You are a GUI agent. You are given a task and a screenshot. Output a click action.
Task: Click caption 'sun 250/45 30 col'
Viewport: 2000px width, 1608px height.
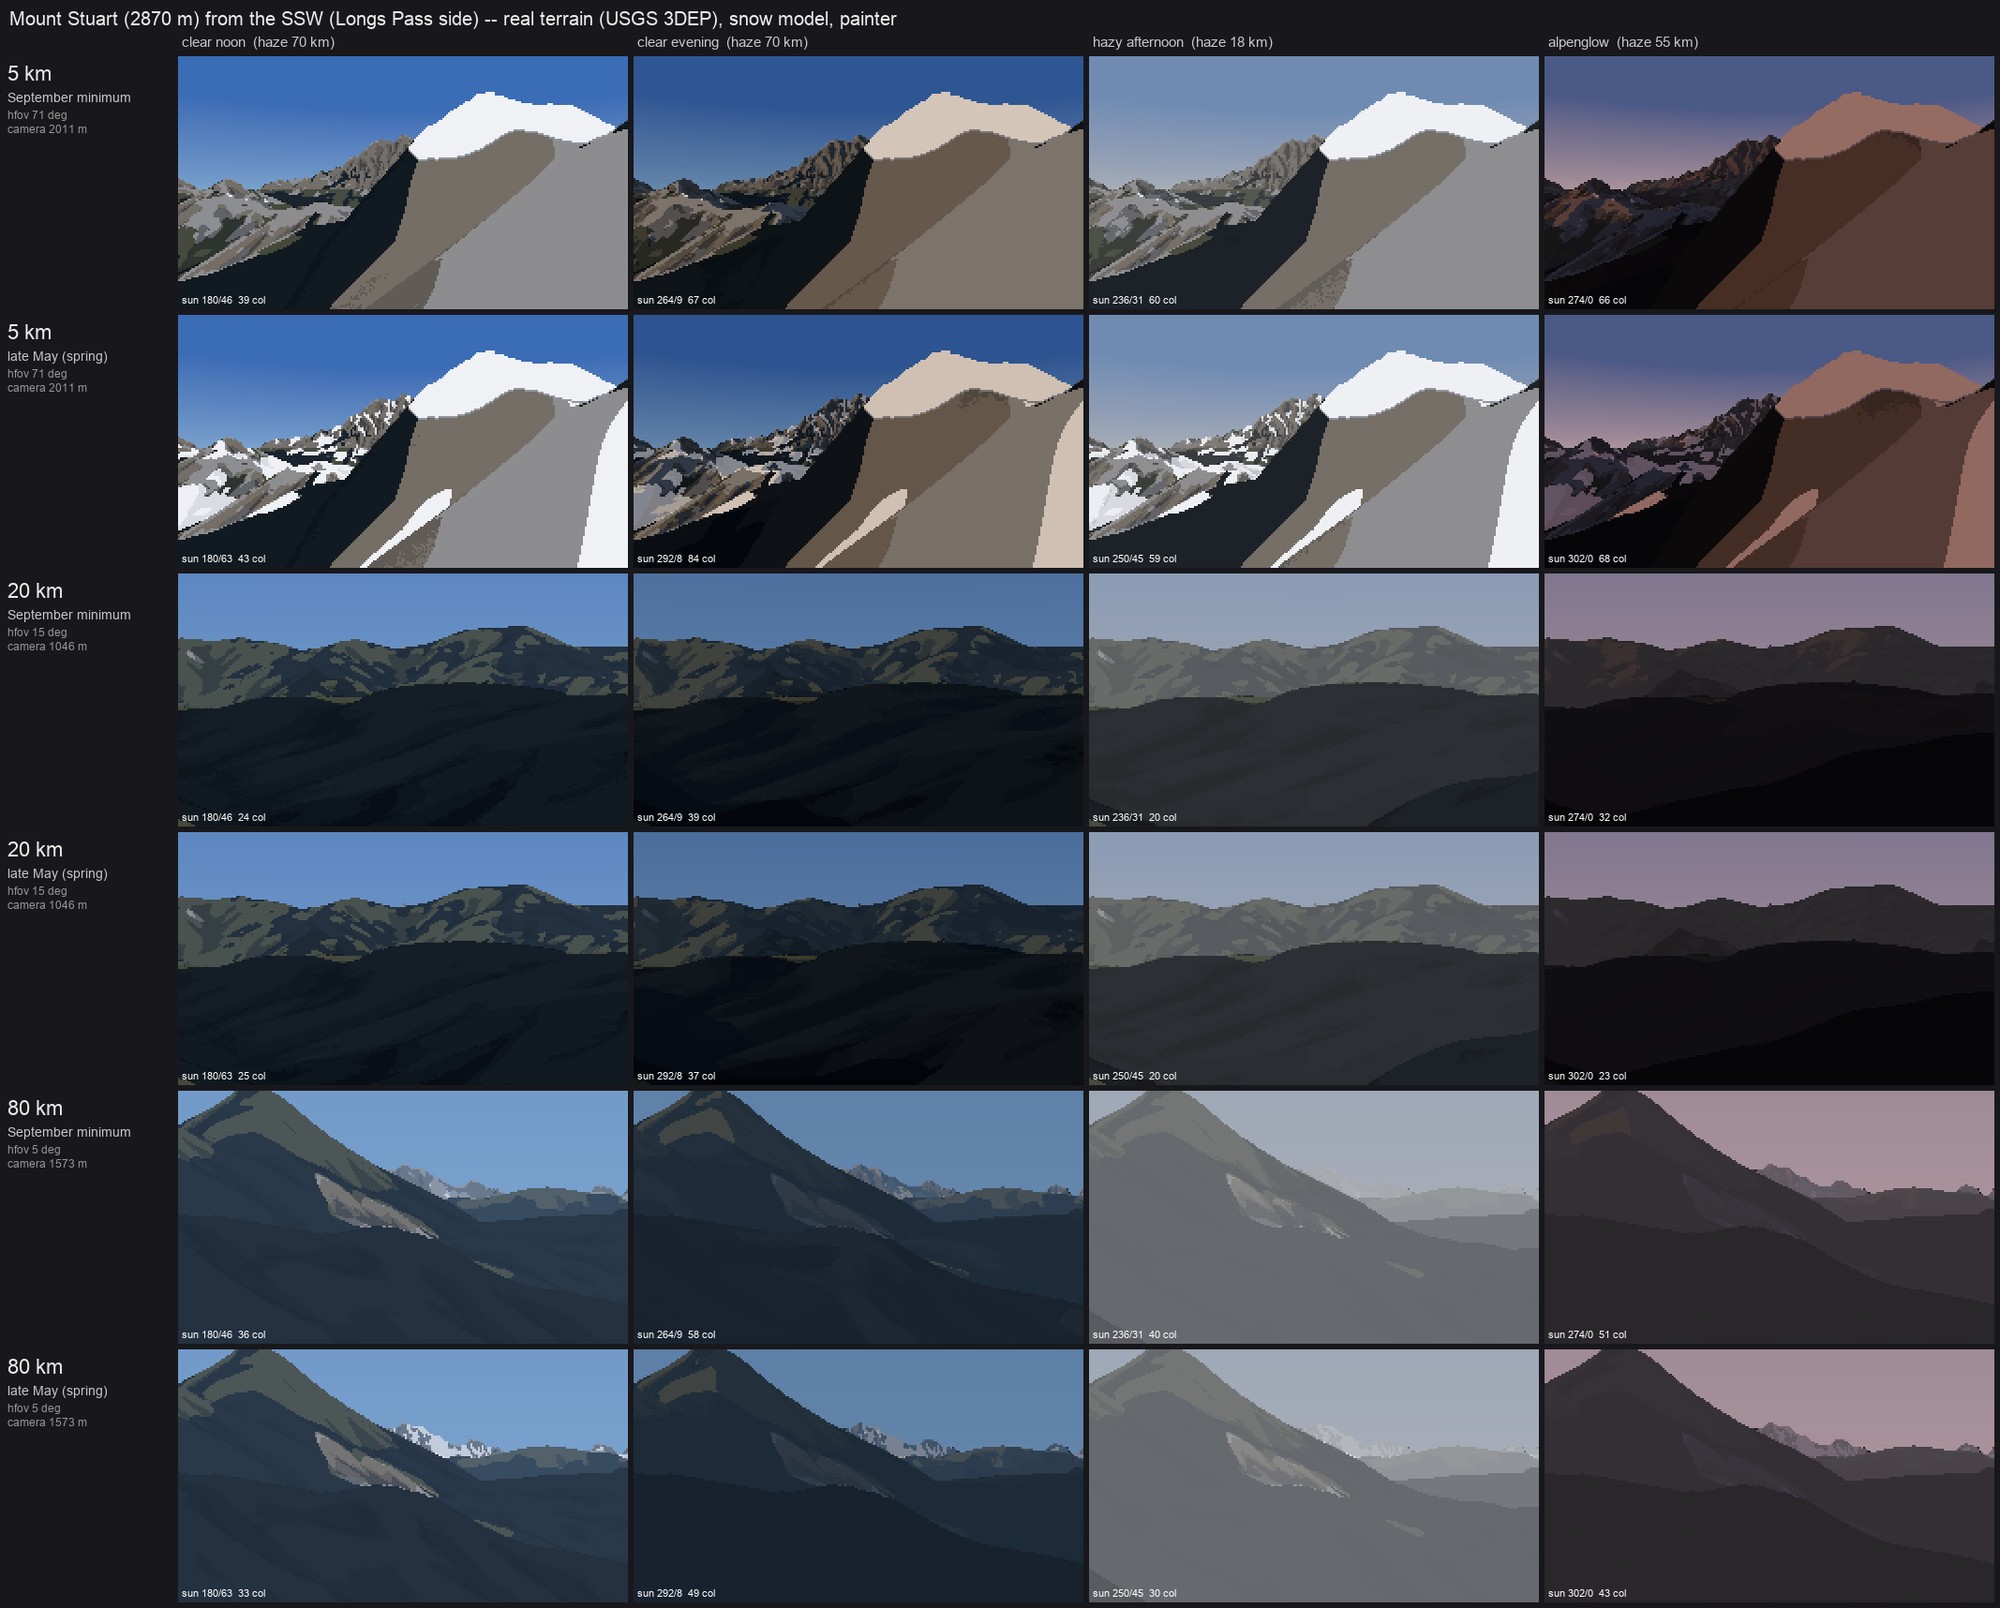click(1135, 1593)
